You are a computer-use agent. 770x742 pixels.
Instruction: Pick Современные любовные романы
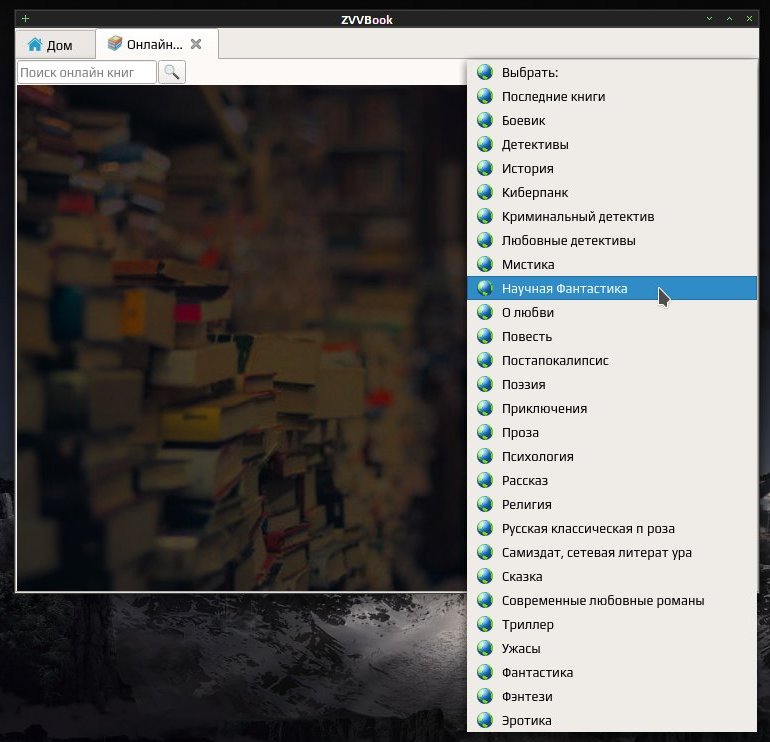coord(612,601)
